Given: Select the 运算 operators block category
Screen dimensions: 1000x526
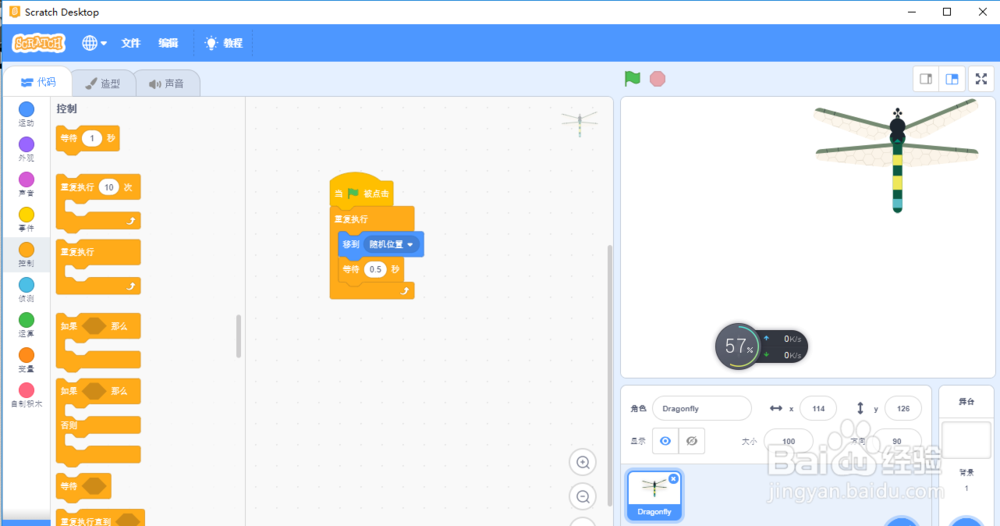Looking at the screenshot, I should [26, 325].
